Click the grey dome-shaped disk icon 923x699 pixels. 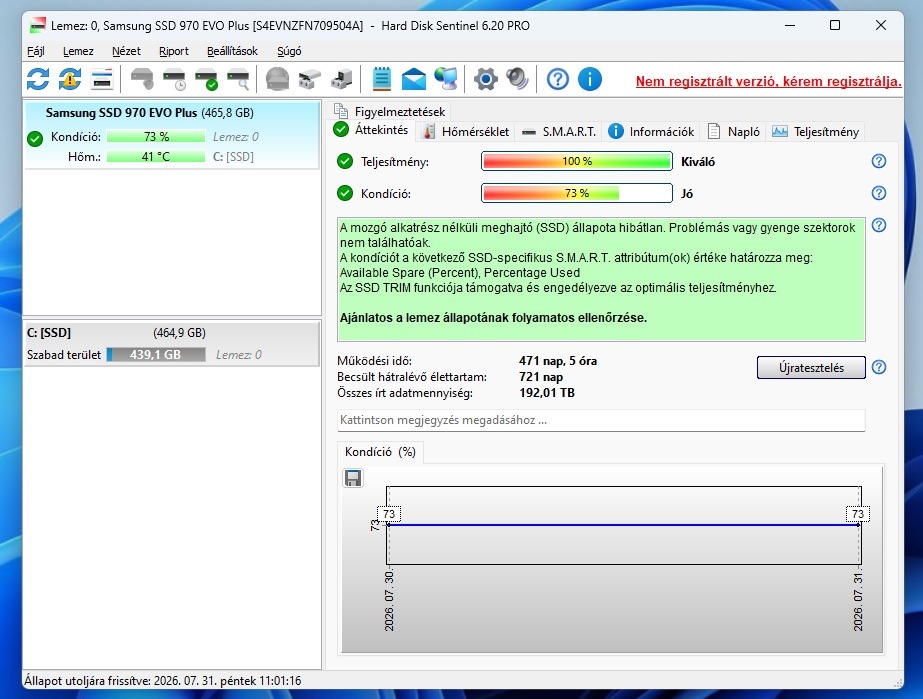point(277,79)
